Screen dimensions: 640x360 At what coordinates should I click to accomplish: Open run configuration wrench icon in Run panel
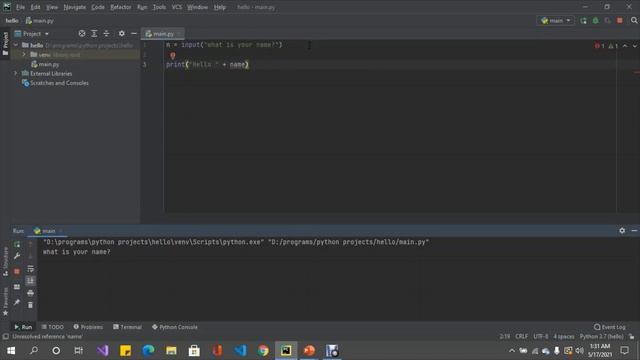(17, 256)
